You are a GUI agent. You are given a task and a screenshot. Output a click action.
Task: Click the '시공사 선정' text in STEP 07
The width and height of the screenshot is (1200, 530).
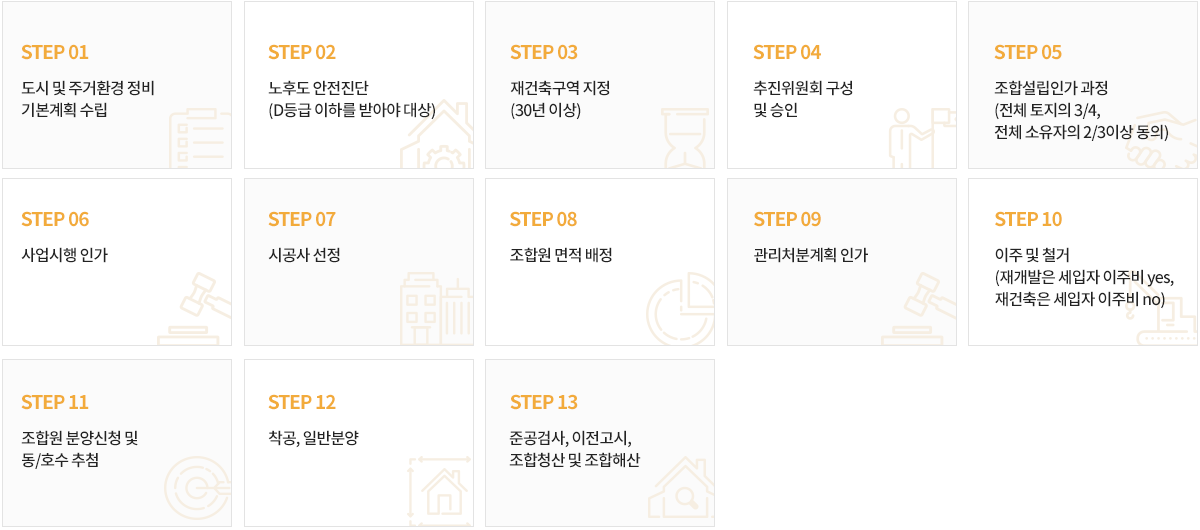pos(305,255)
